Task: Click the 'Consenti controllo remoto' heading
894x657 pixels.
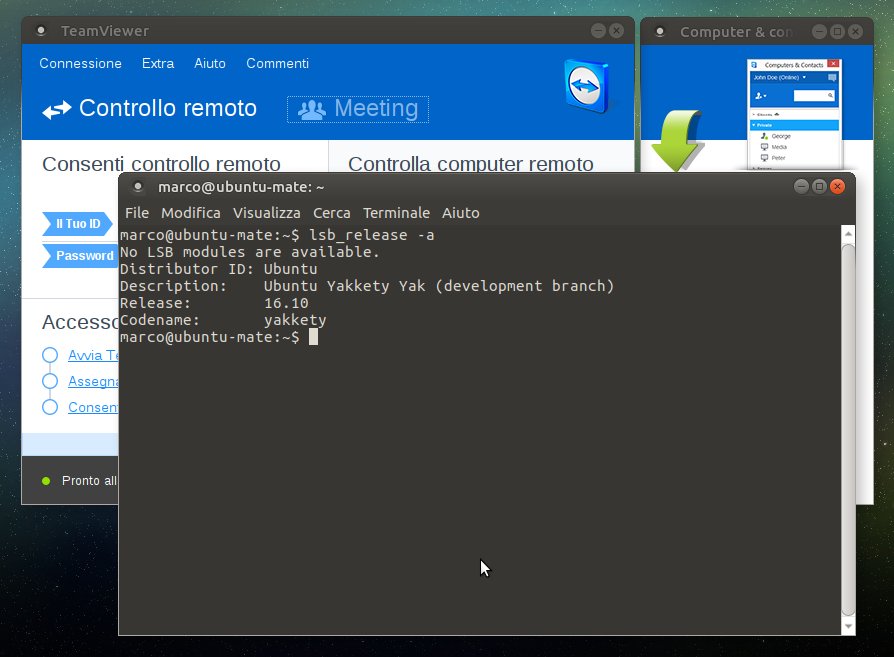Action: pos(161,164)
